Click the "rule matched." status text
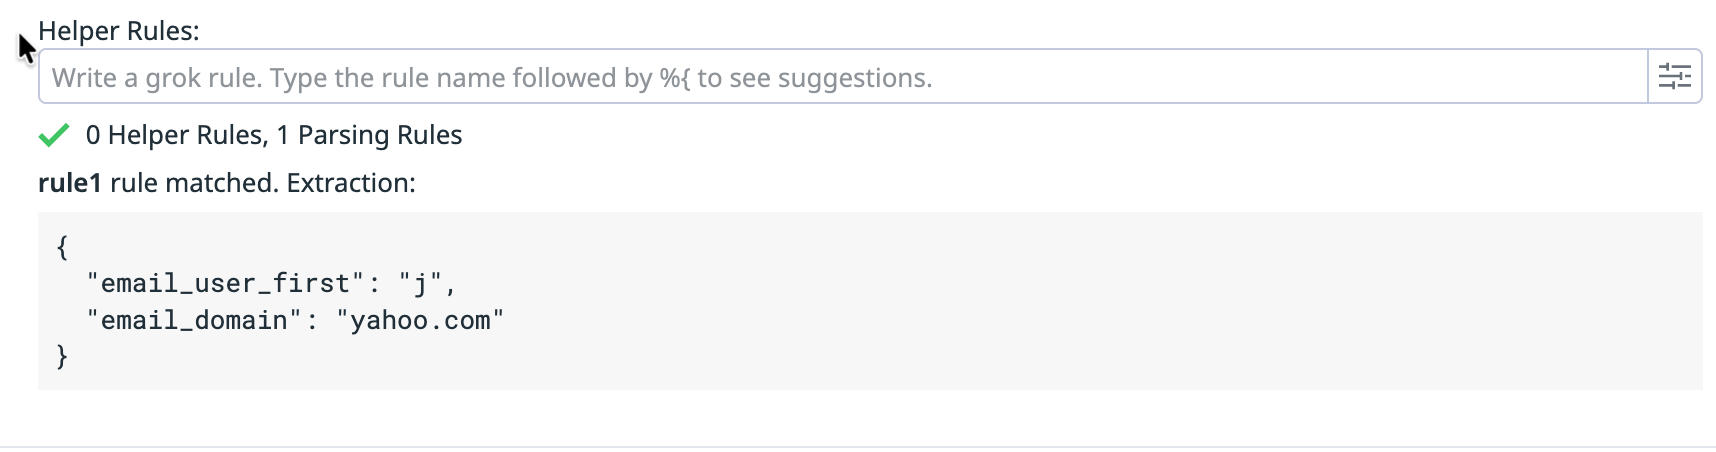The width and height of the screenshot is (1716, 452). [194, 183]
